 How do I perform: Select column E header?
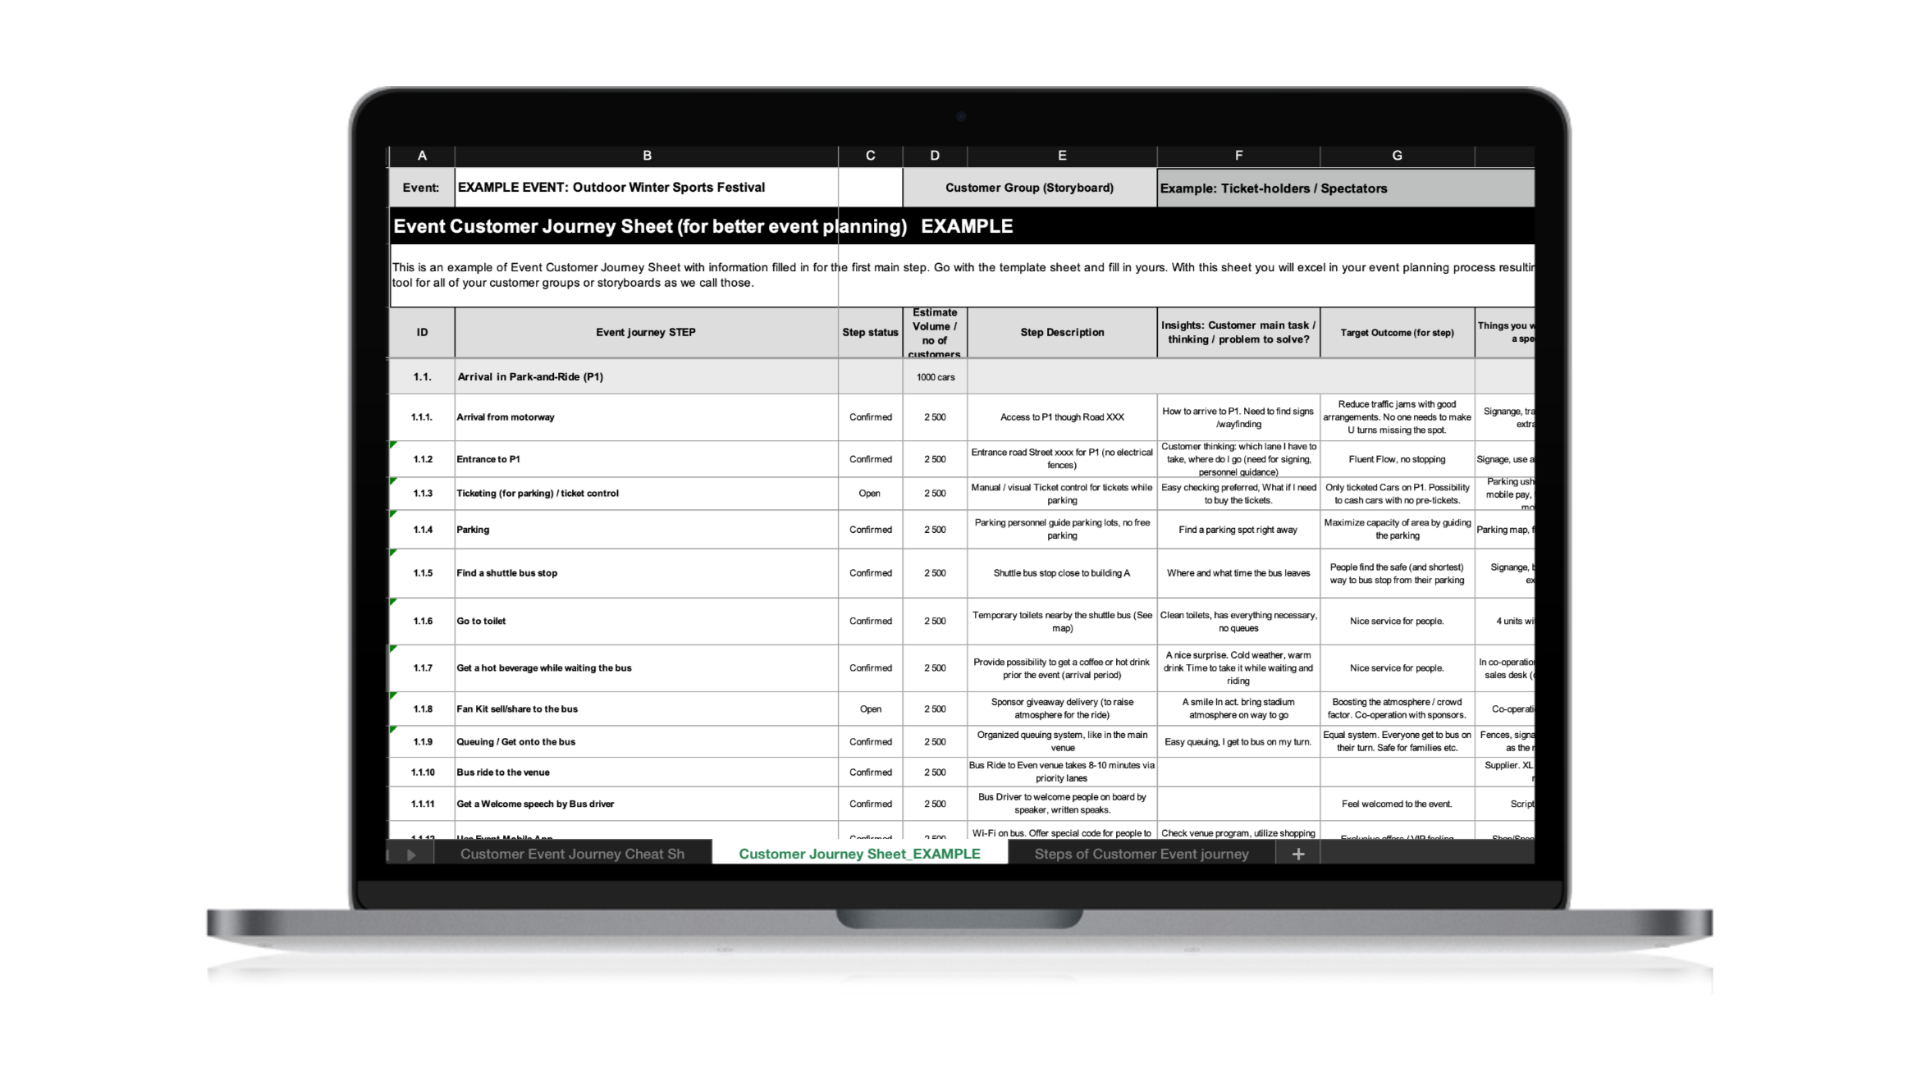(x=1062, y=156)
